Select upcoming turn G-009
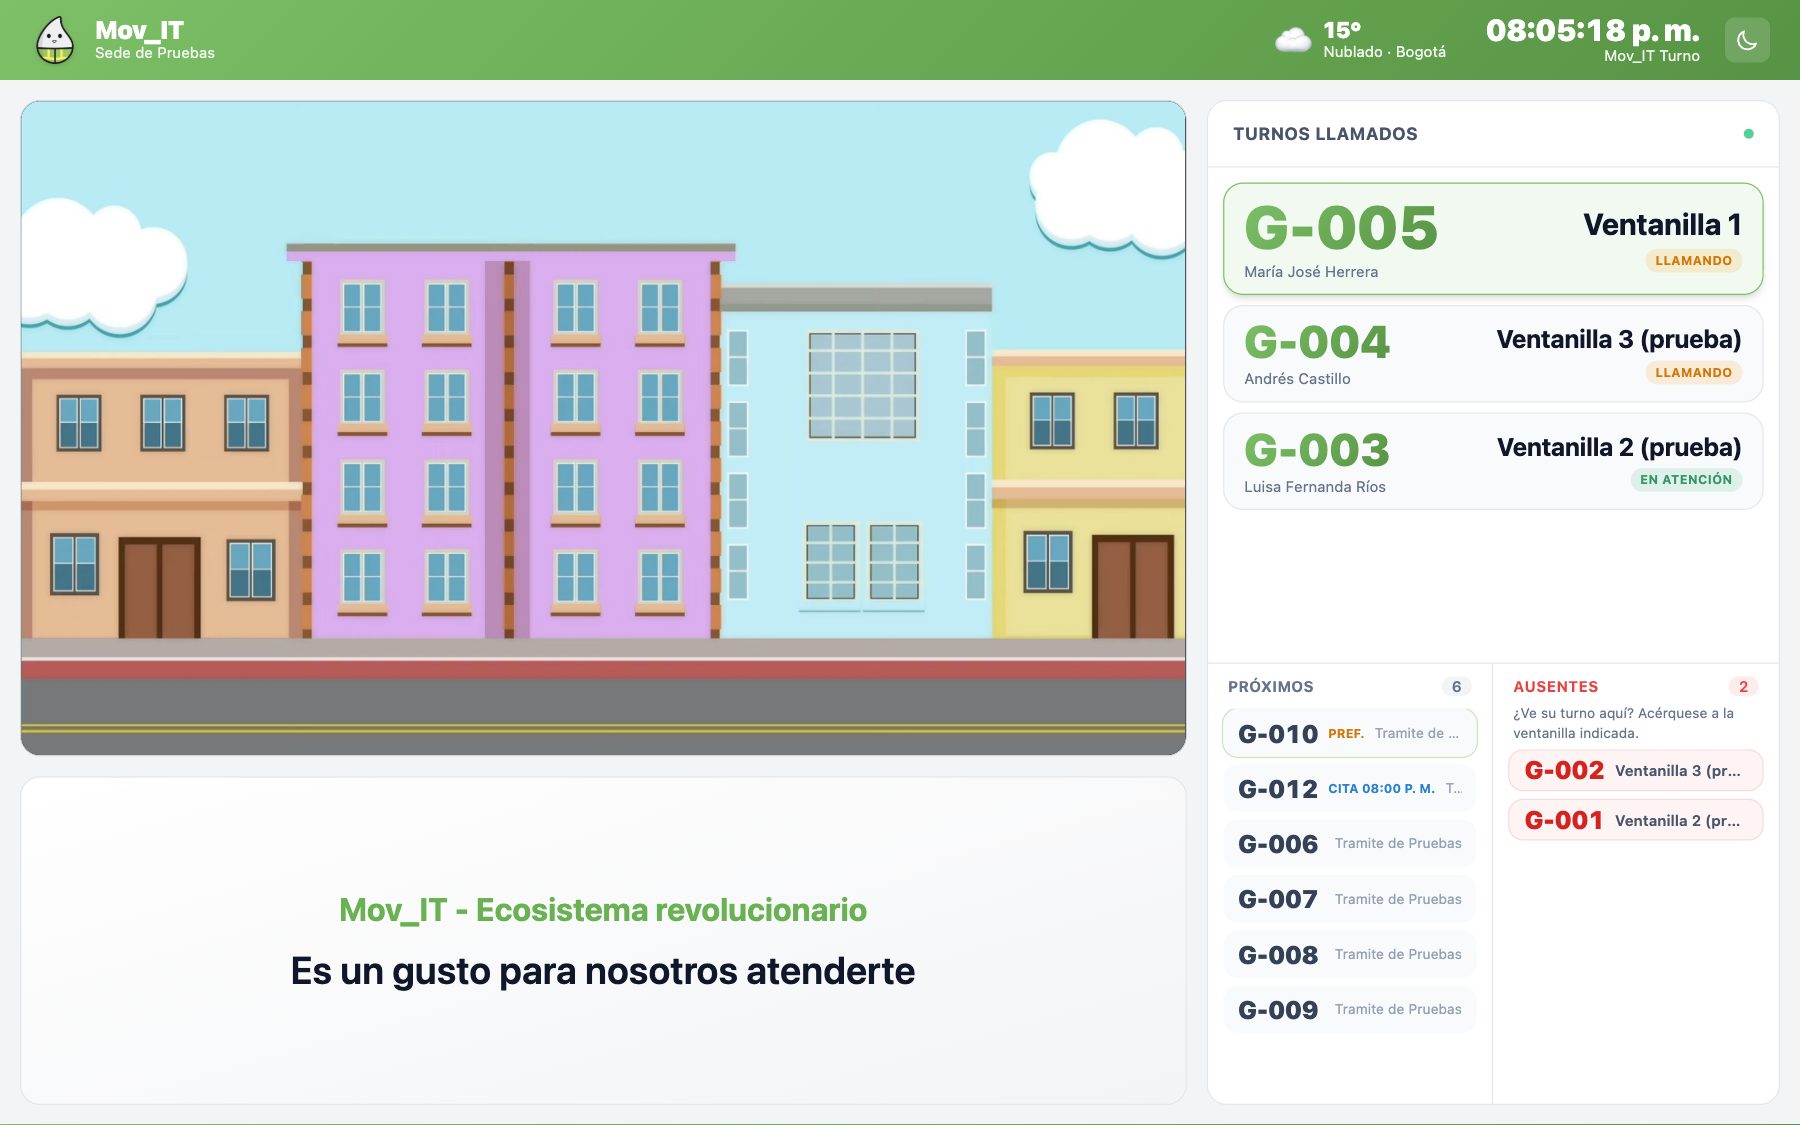This screenshot has width=1800, height=1125. point(1349,1010)
